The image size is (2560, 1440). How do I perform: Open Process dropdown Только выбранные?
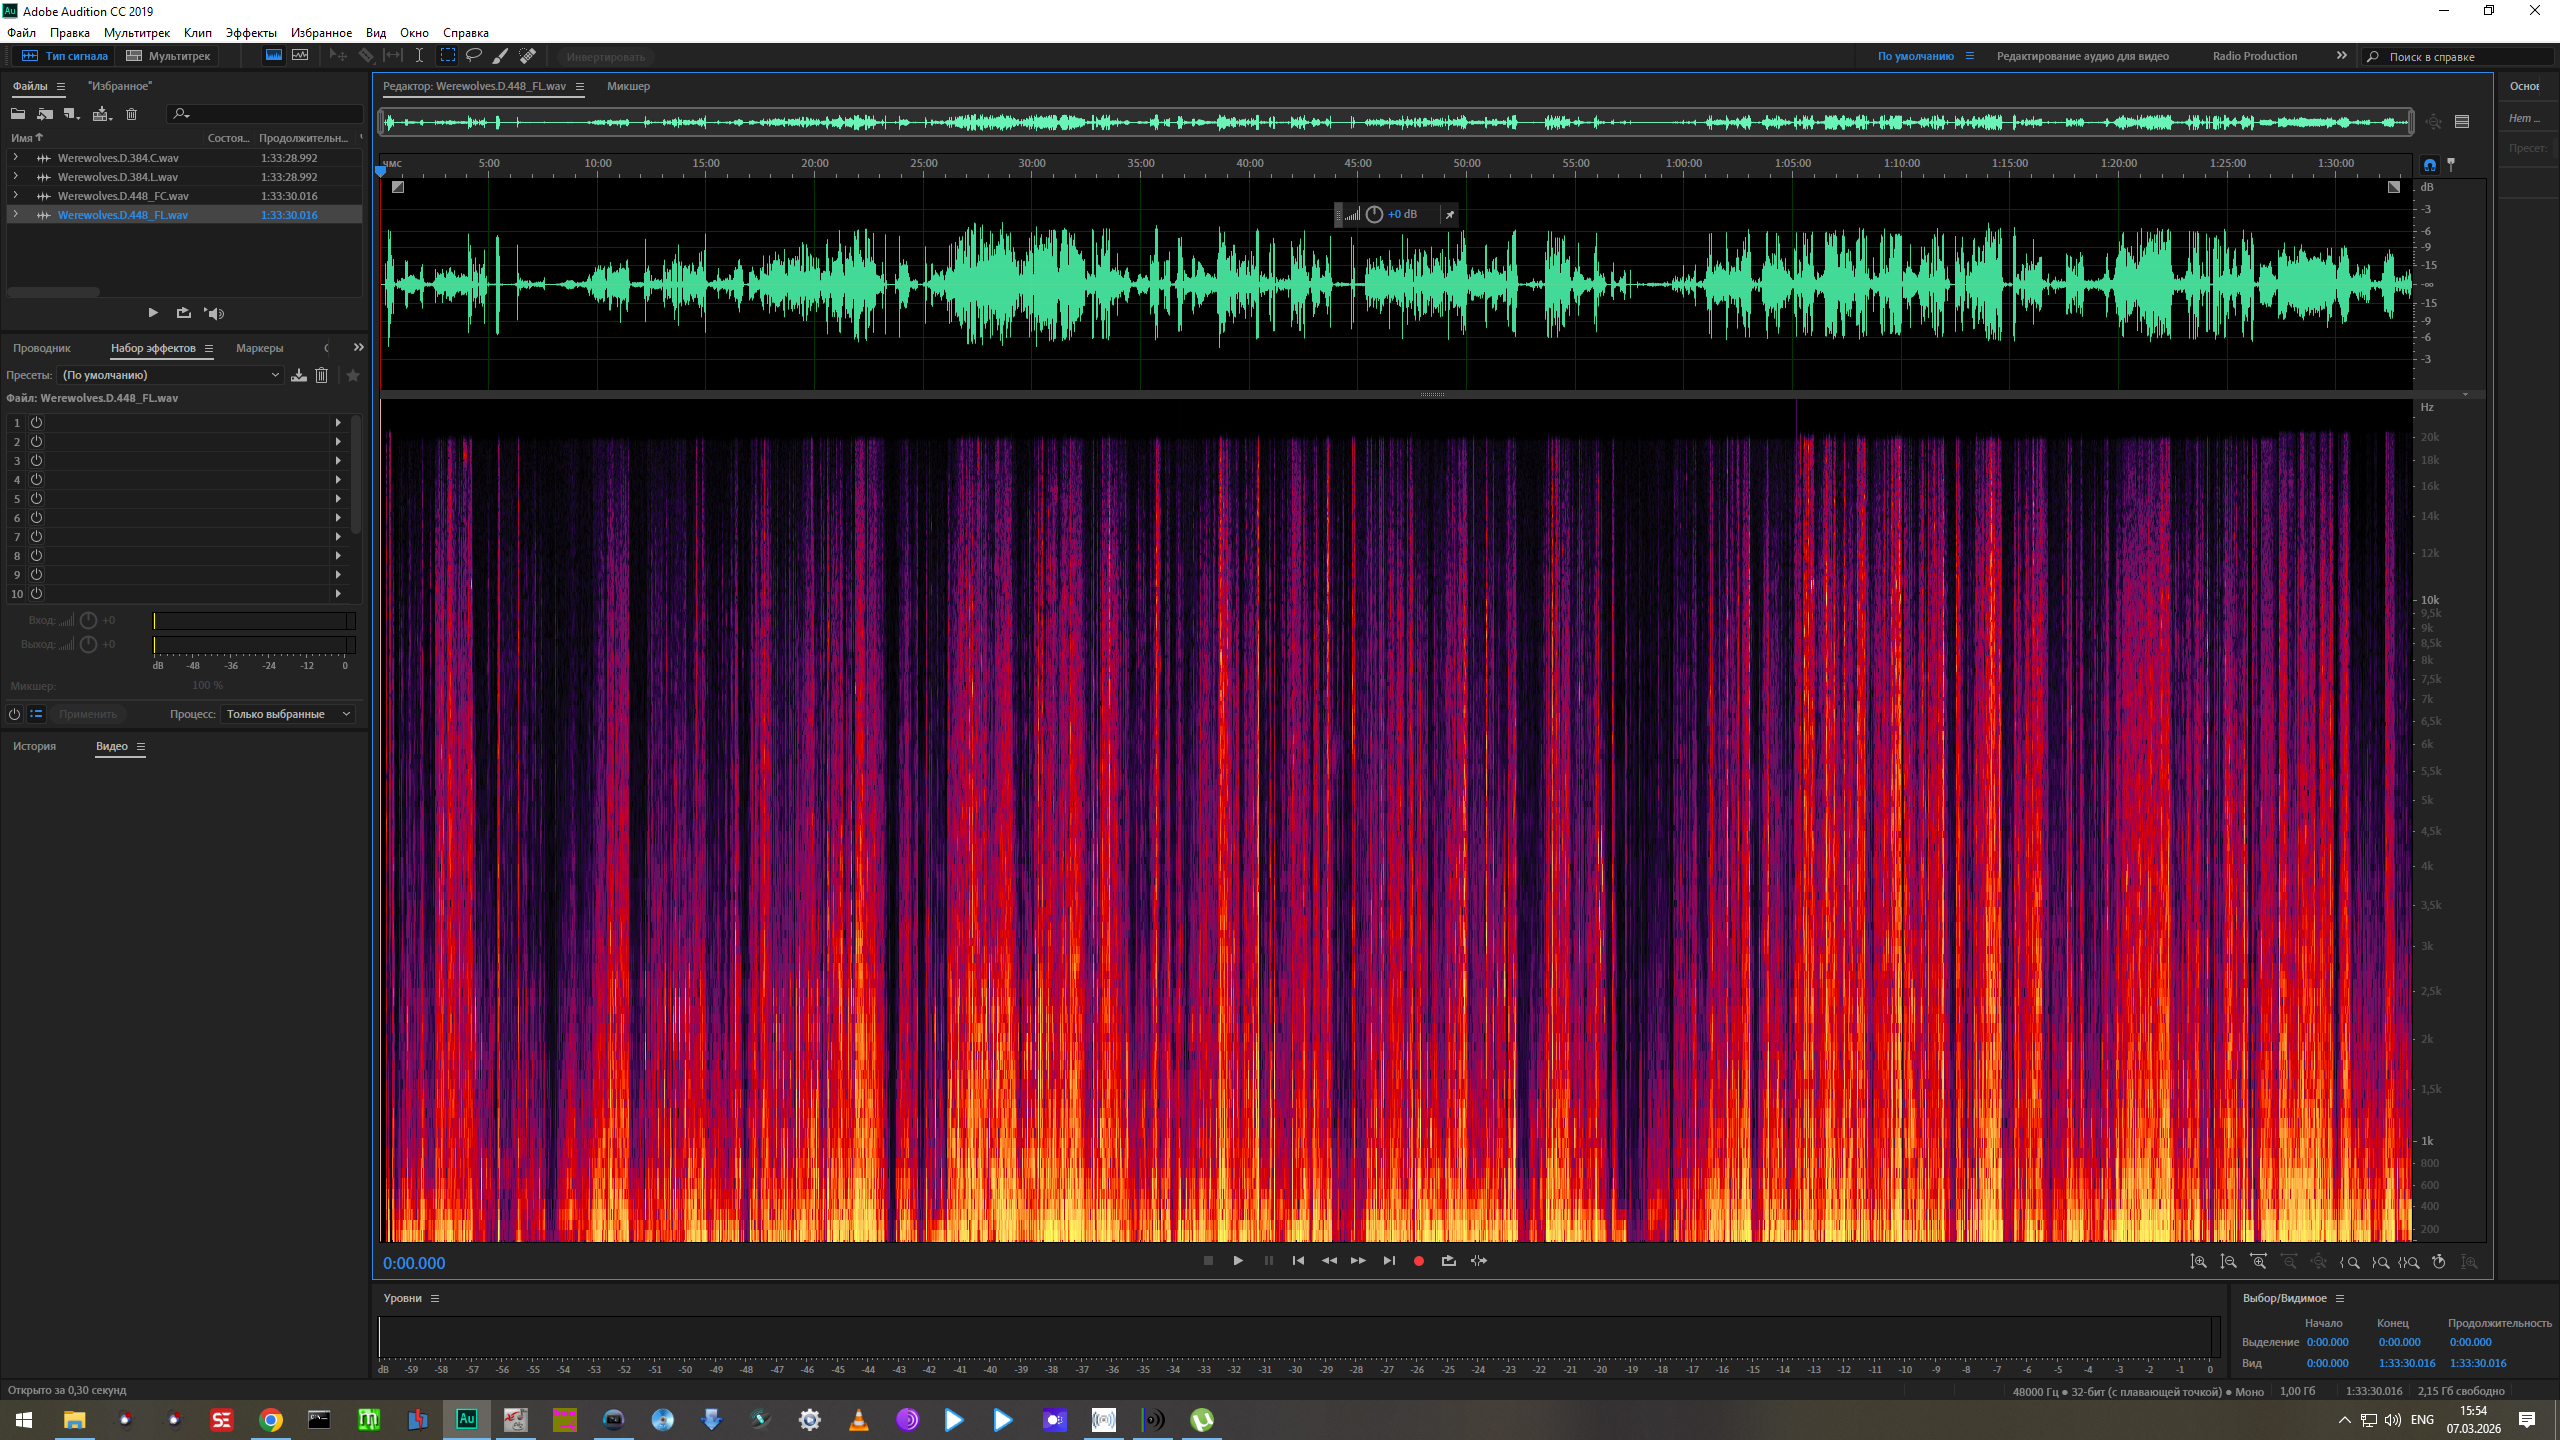pos(288,714)
